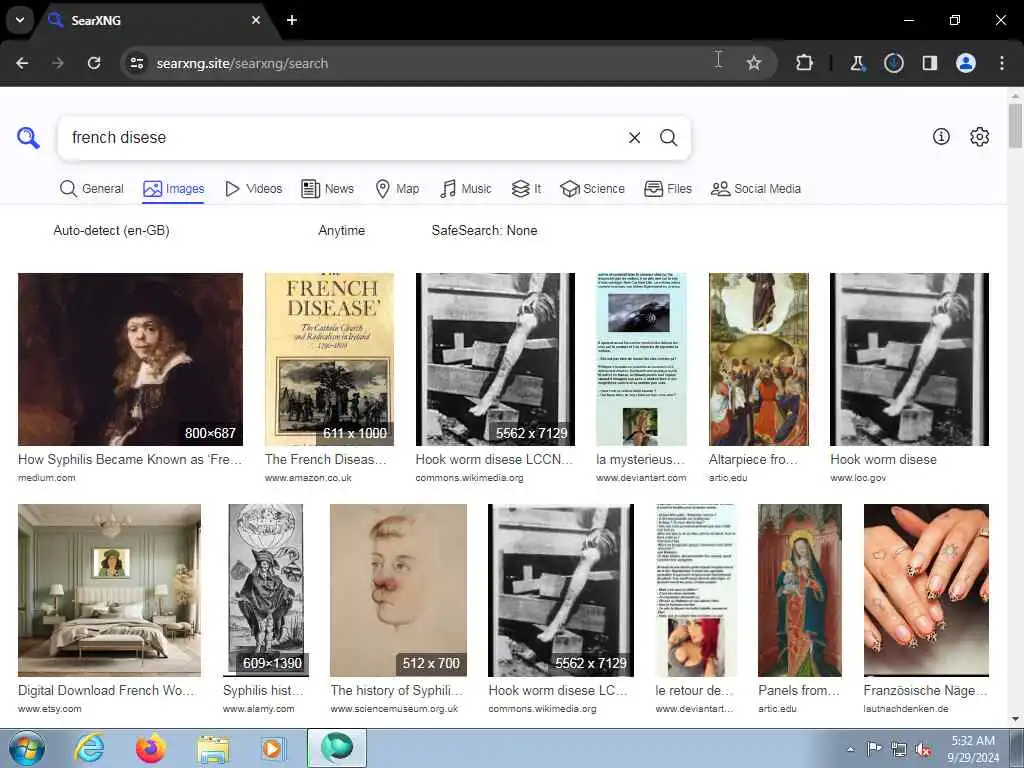Reload the current page
This screenshot has width=1024, height=768.
coord(94,63)
